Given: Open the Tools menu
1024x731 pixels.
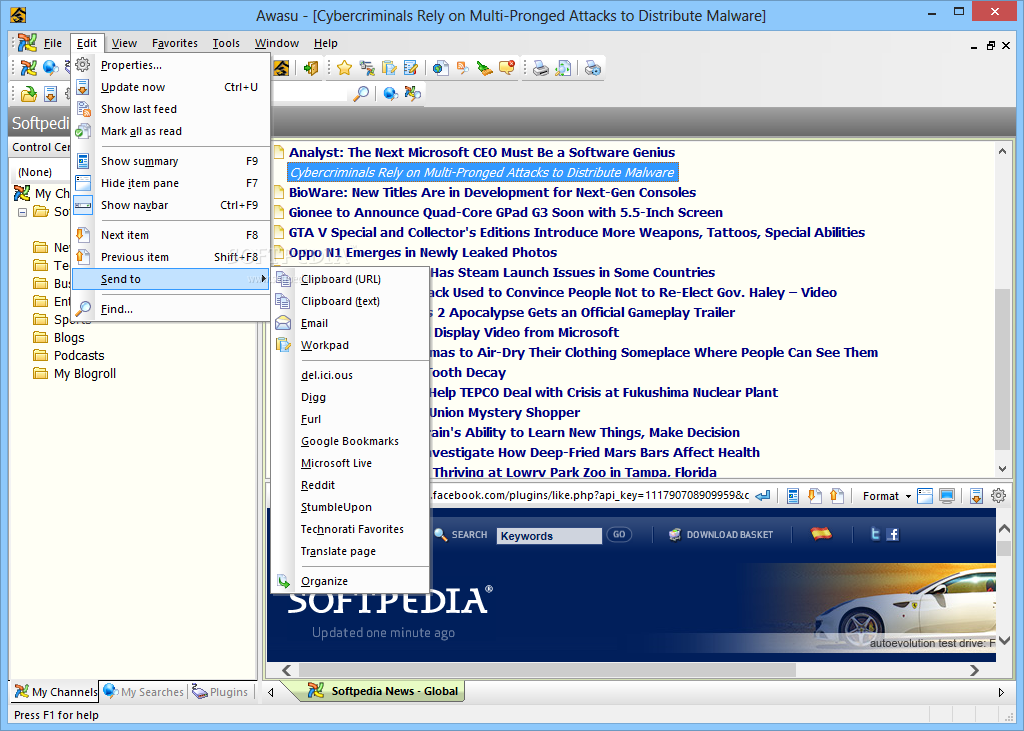Looking at the screenshot, I should (x=226, y=43).
